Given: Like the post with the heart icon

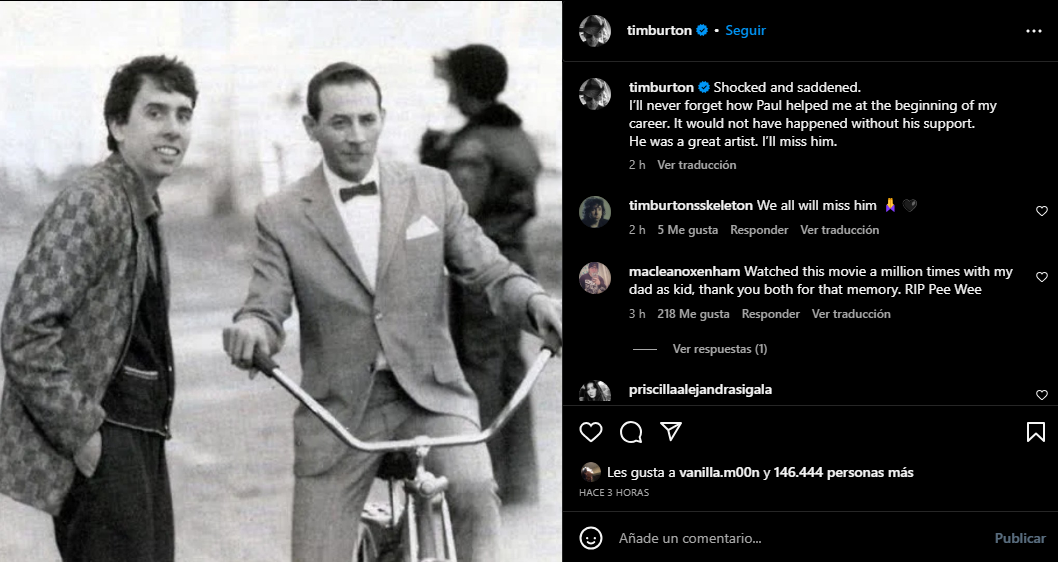Looking at the screenshot, I should click(x=591, y=432).
